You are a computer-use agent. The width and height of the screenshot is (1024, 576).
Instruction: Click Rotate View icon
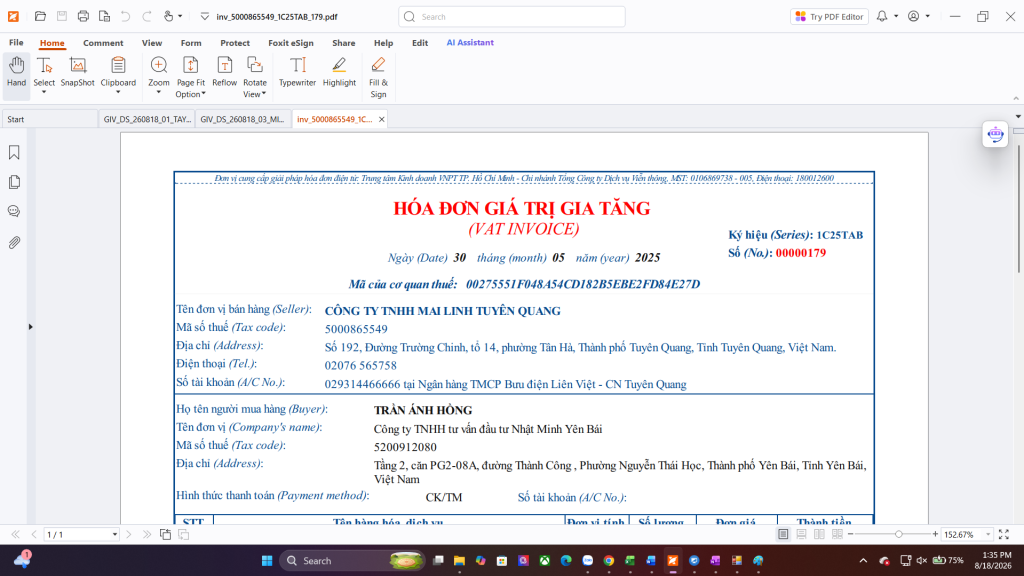255,65
